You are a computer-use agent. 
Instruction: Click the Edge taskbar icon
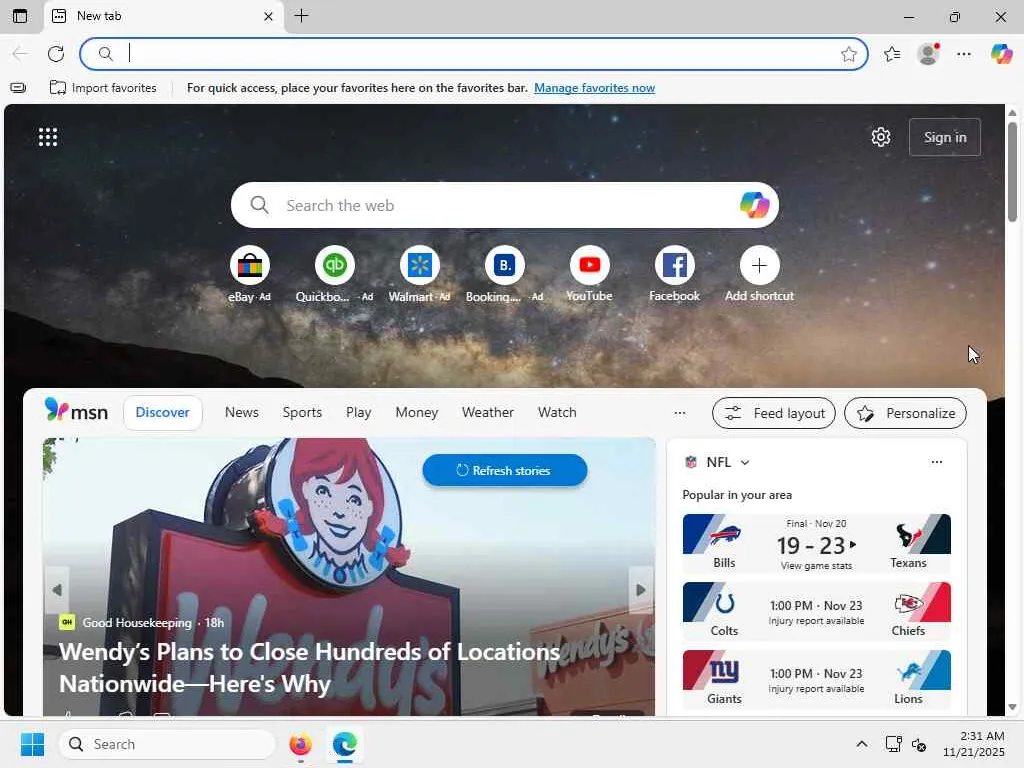pos(344,744)
